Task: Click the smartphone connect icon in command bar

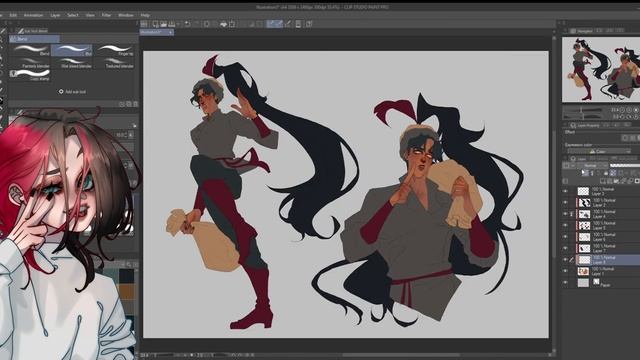Action: click(298, 24)
